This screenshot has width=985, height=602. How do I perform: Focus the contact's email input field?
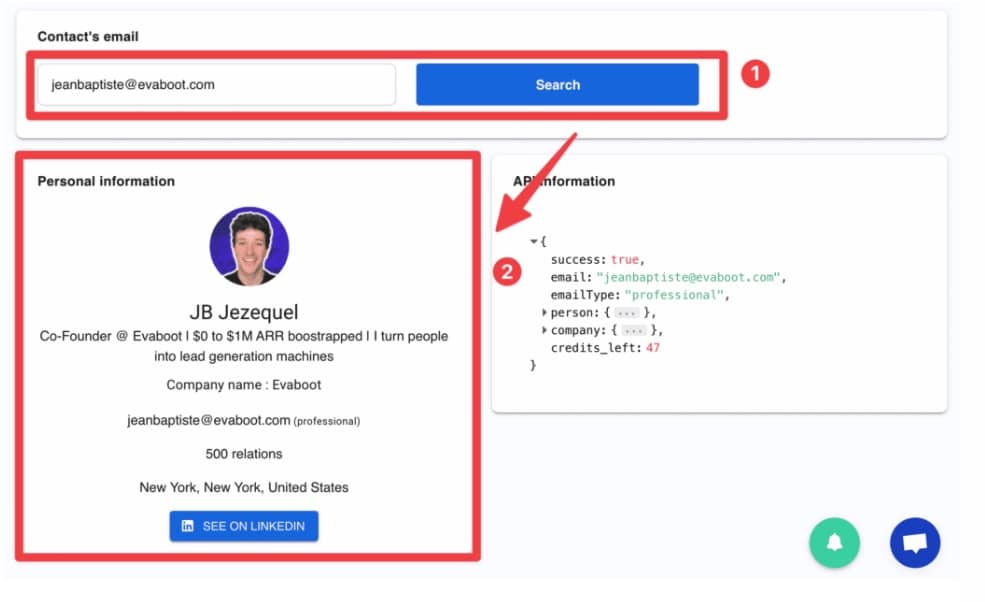[x=217, y=84]
